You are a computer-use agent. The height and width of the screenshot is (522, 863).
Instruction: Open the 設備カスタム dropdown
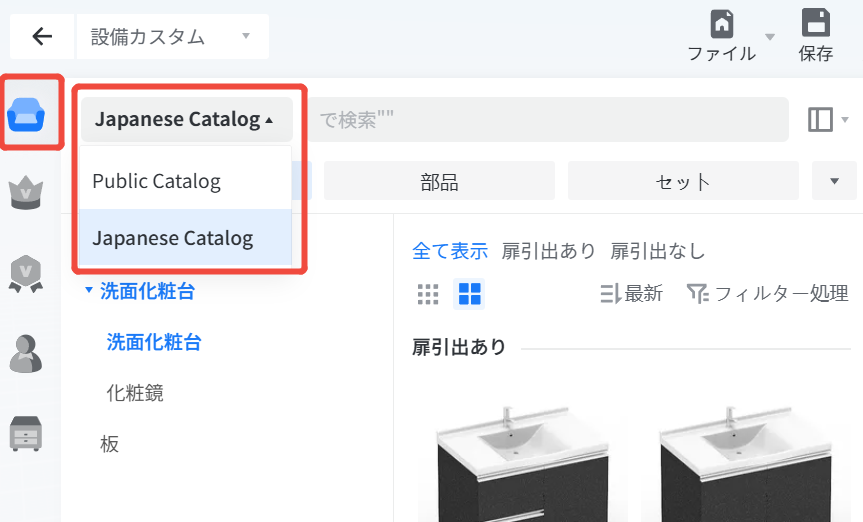point(172,36)
